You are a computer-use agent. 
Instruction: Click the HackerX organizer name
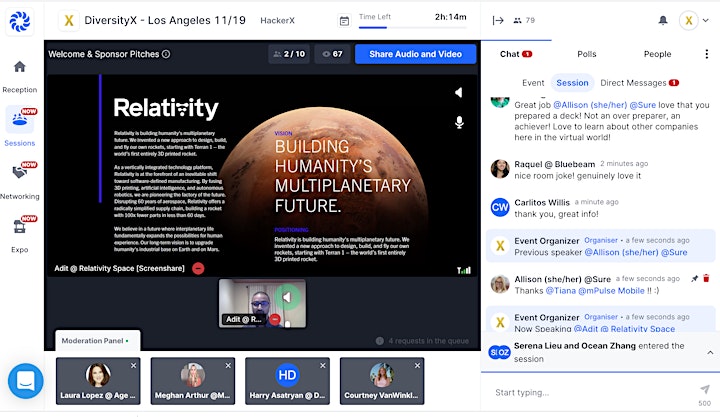(277, 20)
